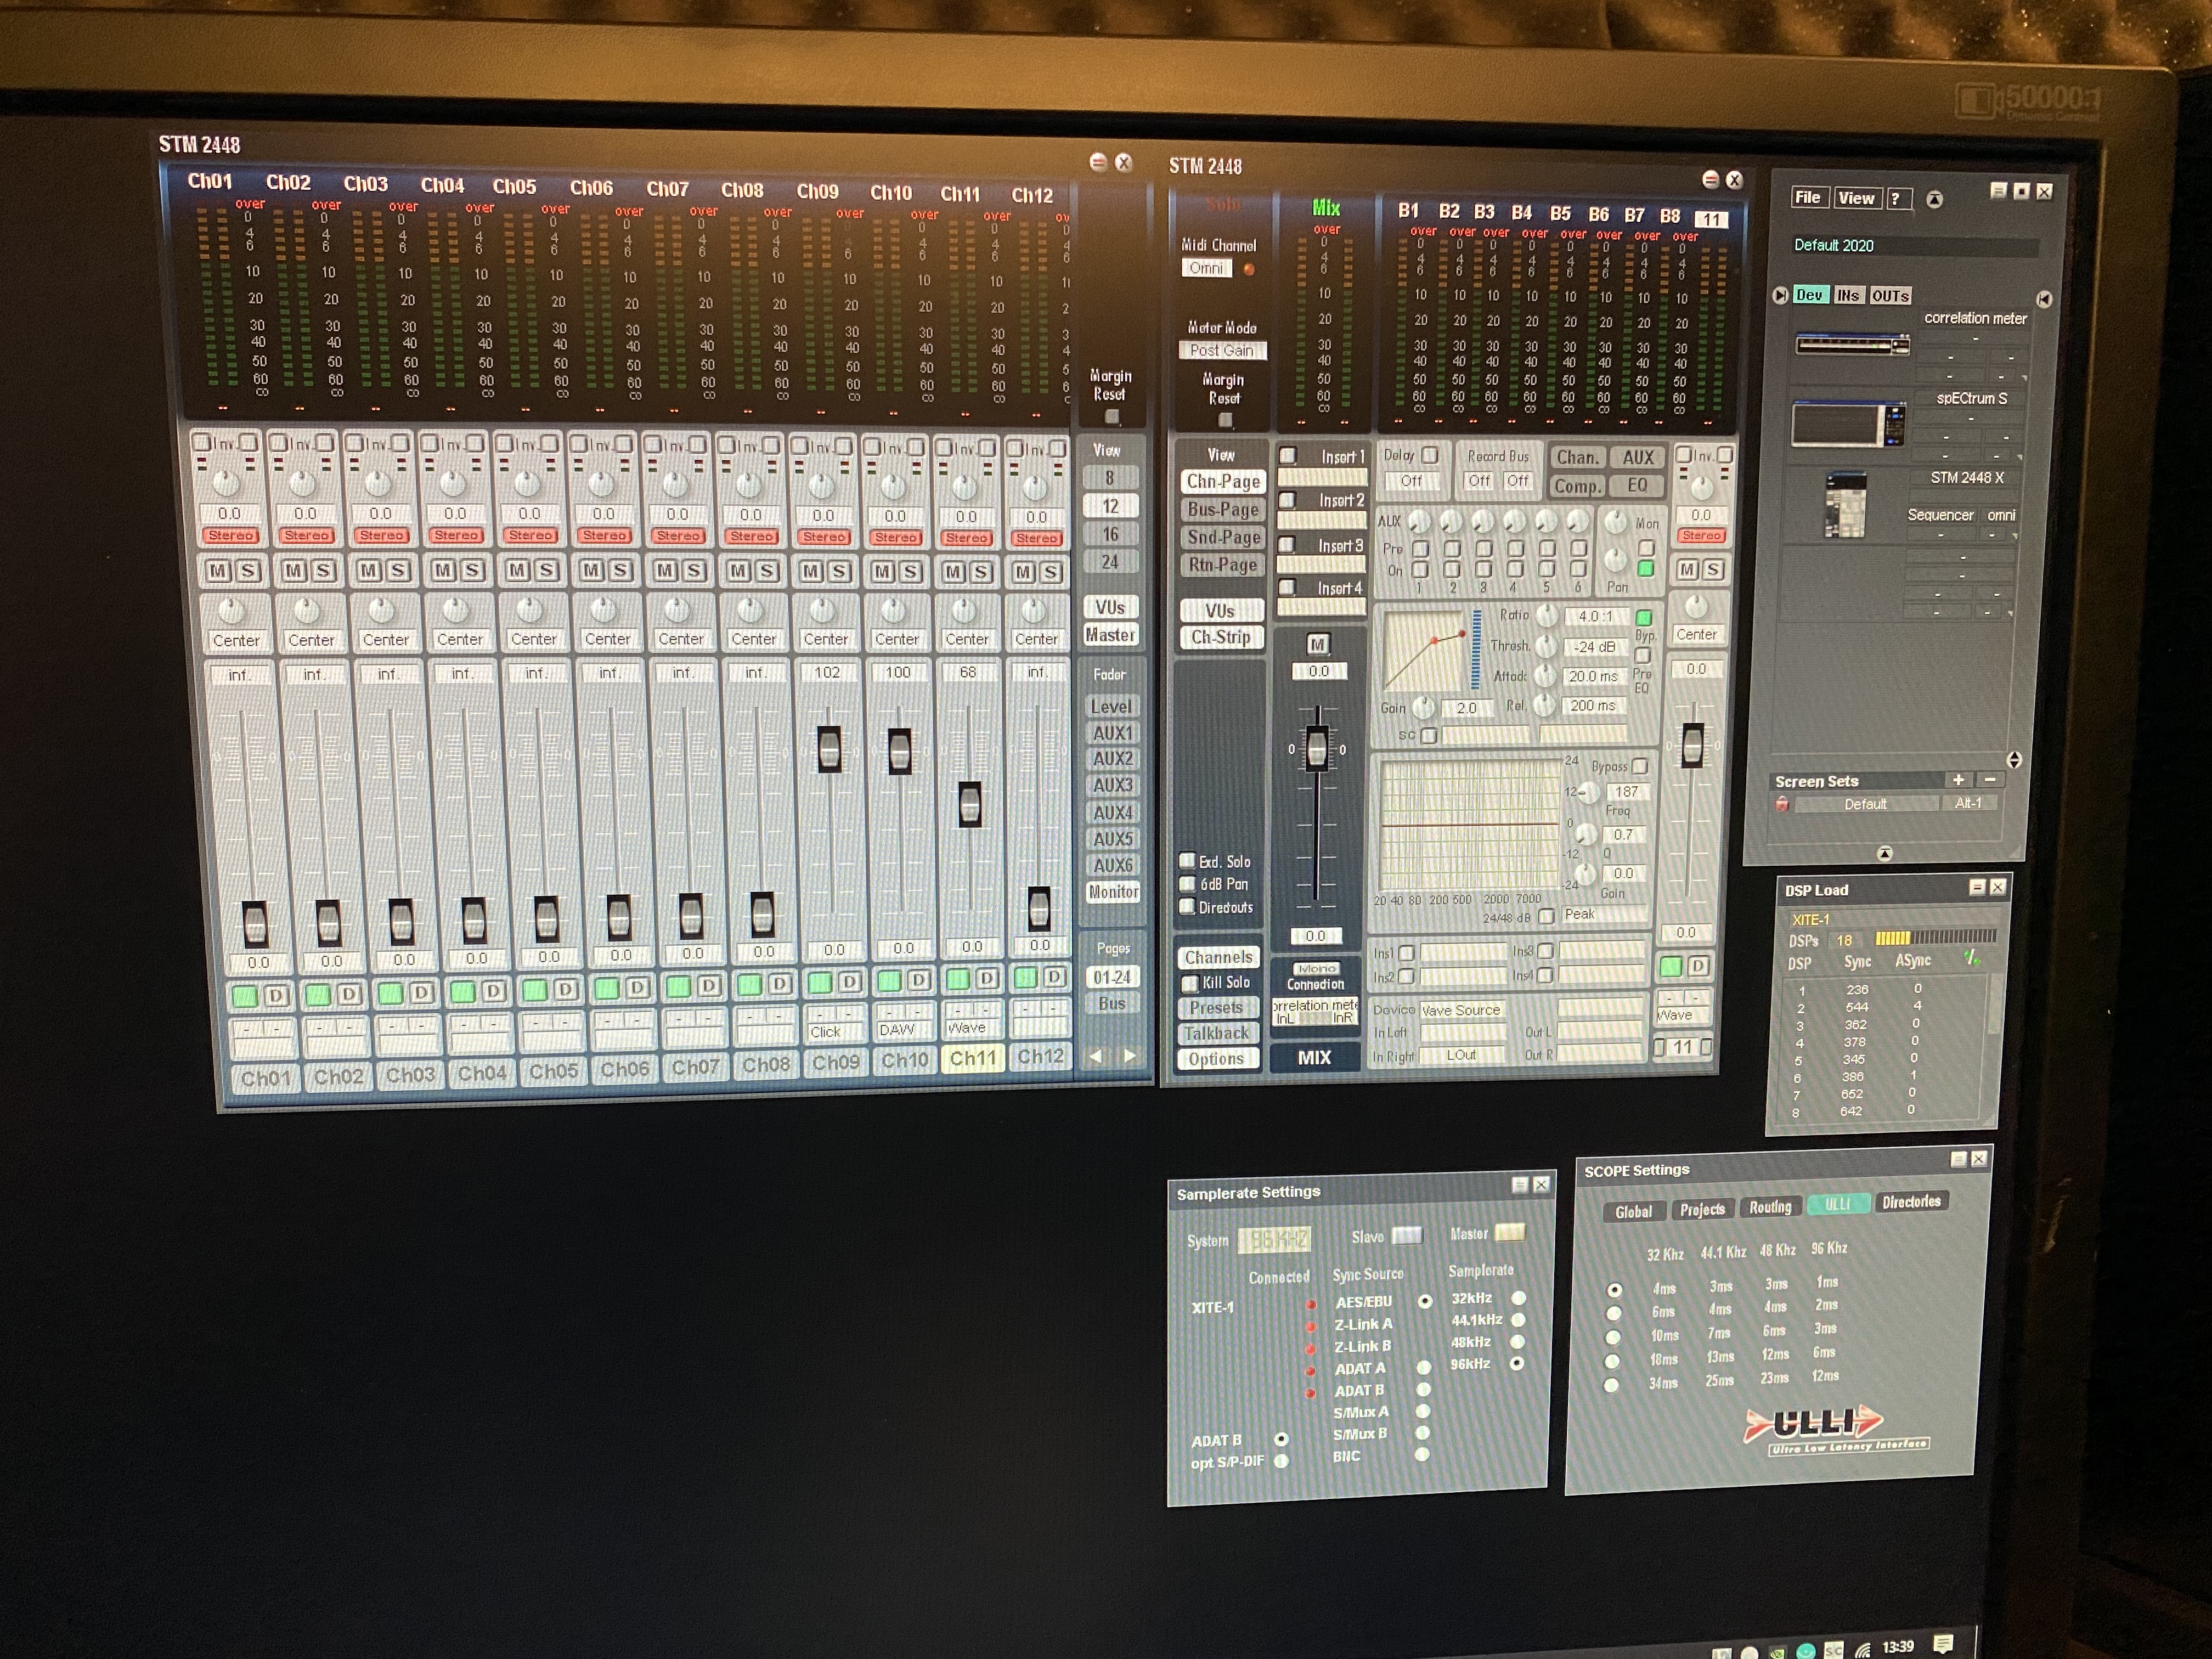Click the speech bubble notification icon in taskbar
This screenshot has width=2212, height=1659.
pyautogui.click(x=1943, y=1644)
